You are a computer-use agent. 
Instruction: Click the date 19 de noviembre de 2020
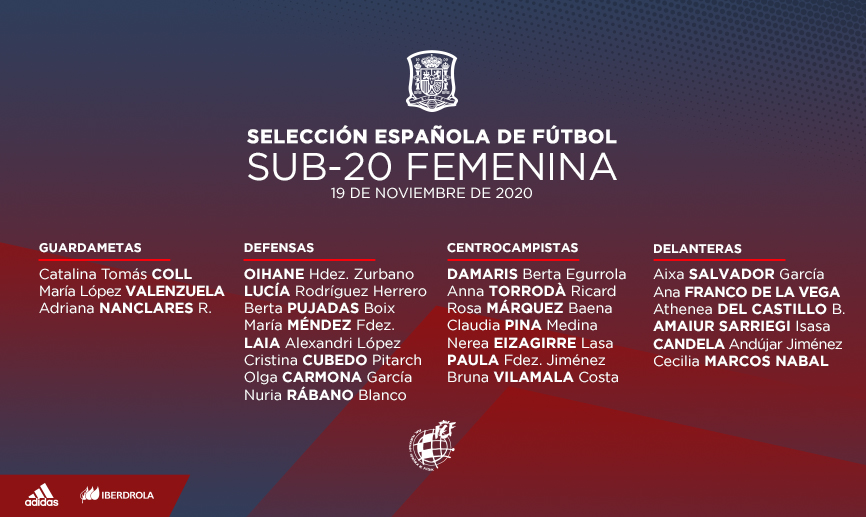click(432, 191)
